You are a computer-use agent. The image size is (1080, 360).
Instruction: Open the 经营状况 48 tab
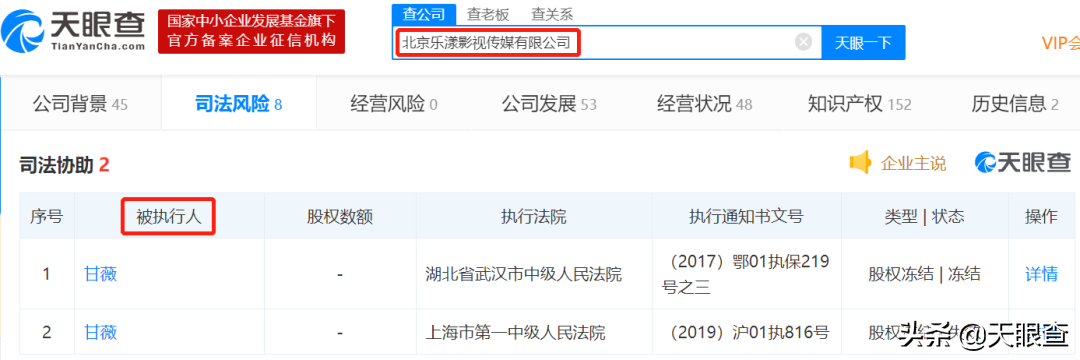(704, 105)
